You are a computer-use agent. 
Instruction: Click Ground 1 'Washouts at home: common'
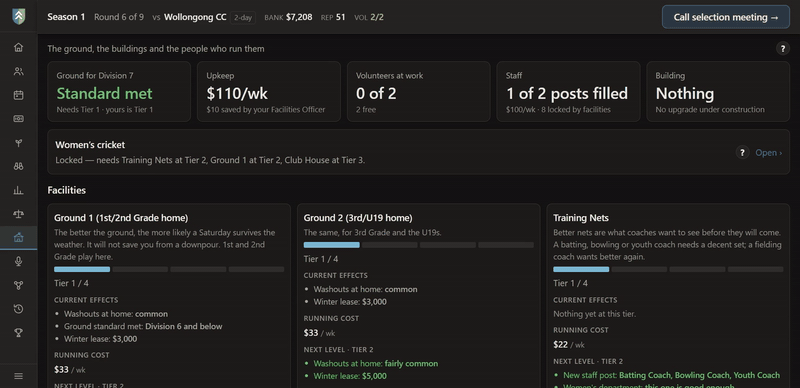(116, 314)
